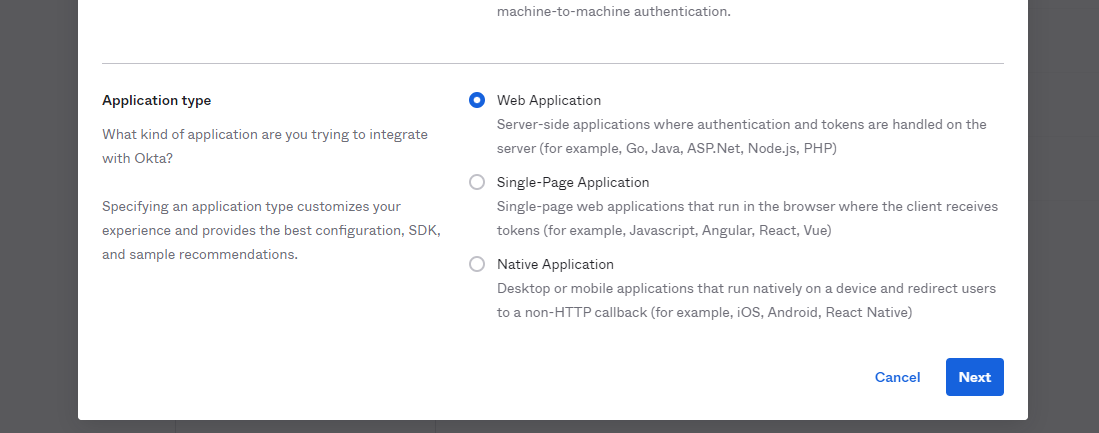Click the "Single-page web applications that run" description line

747,207
